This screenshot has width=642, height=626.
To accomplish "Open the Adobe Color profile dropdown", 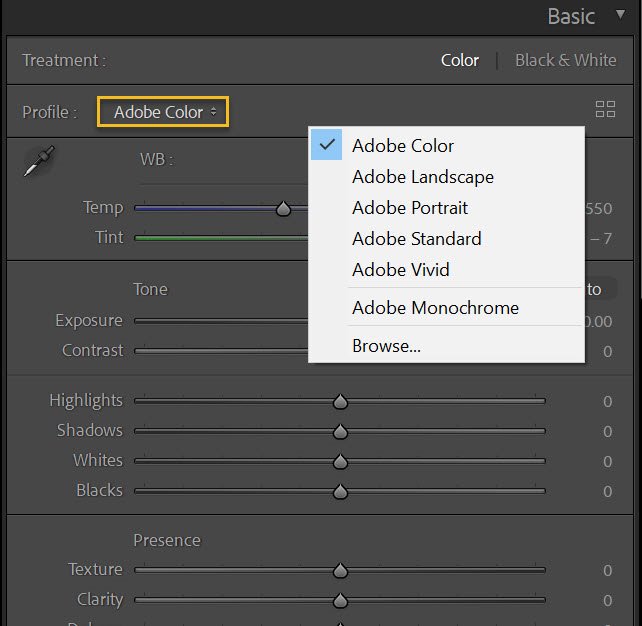I will 164,112.
